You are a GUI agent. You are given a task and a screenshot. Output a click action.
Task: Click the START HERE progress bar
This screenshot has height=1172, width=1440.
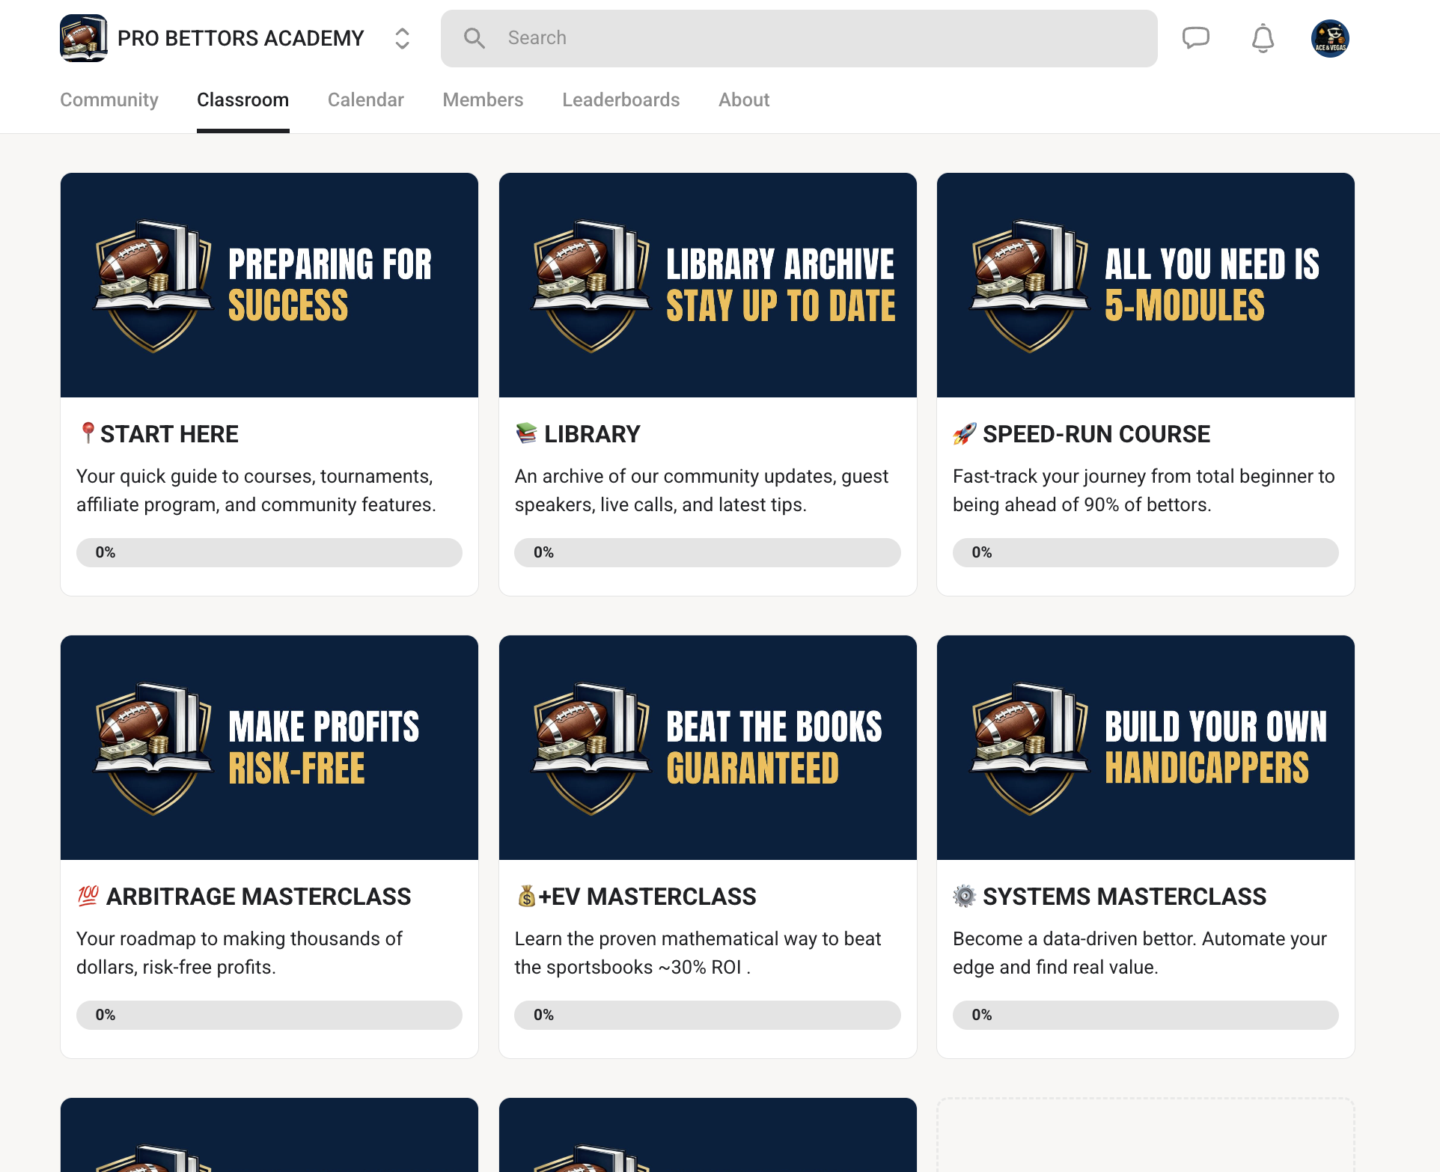(269, 552)
